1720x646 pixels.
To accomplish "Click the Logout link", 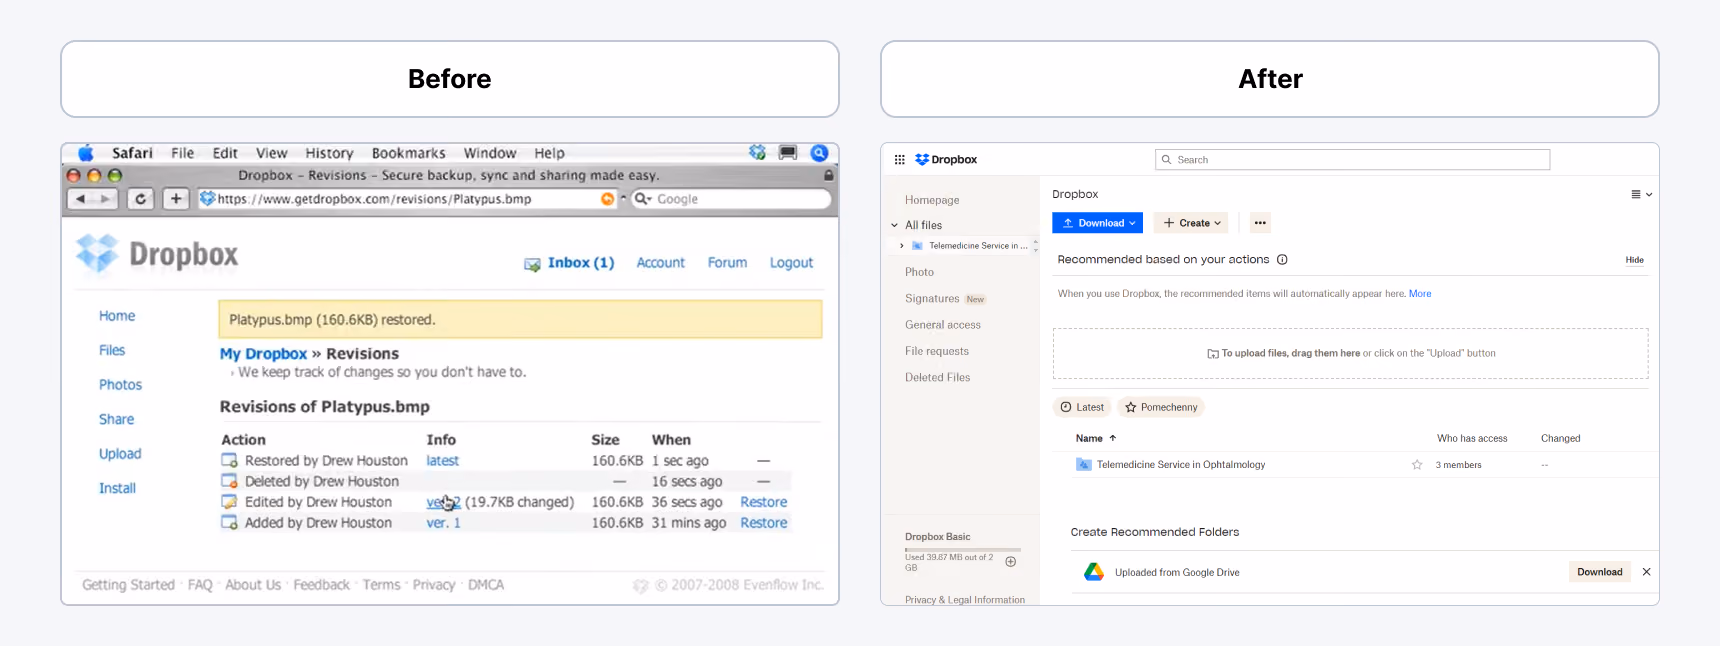I will coord(791,263).
